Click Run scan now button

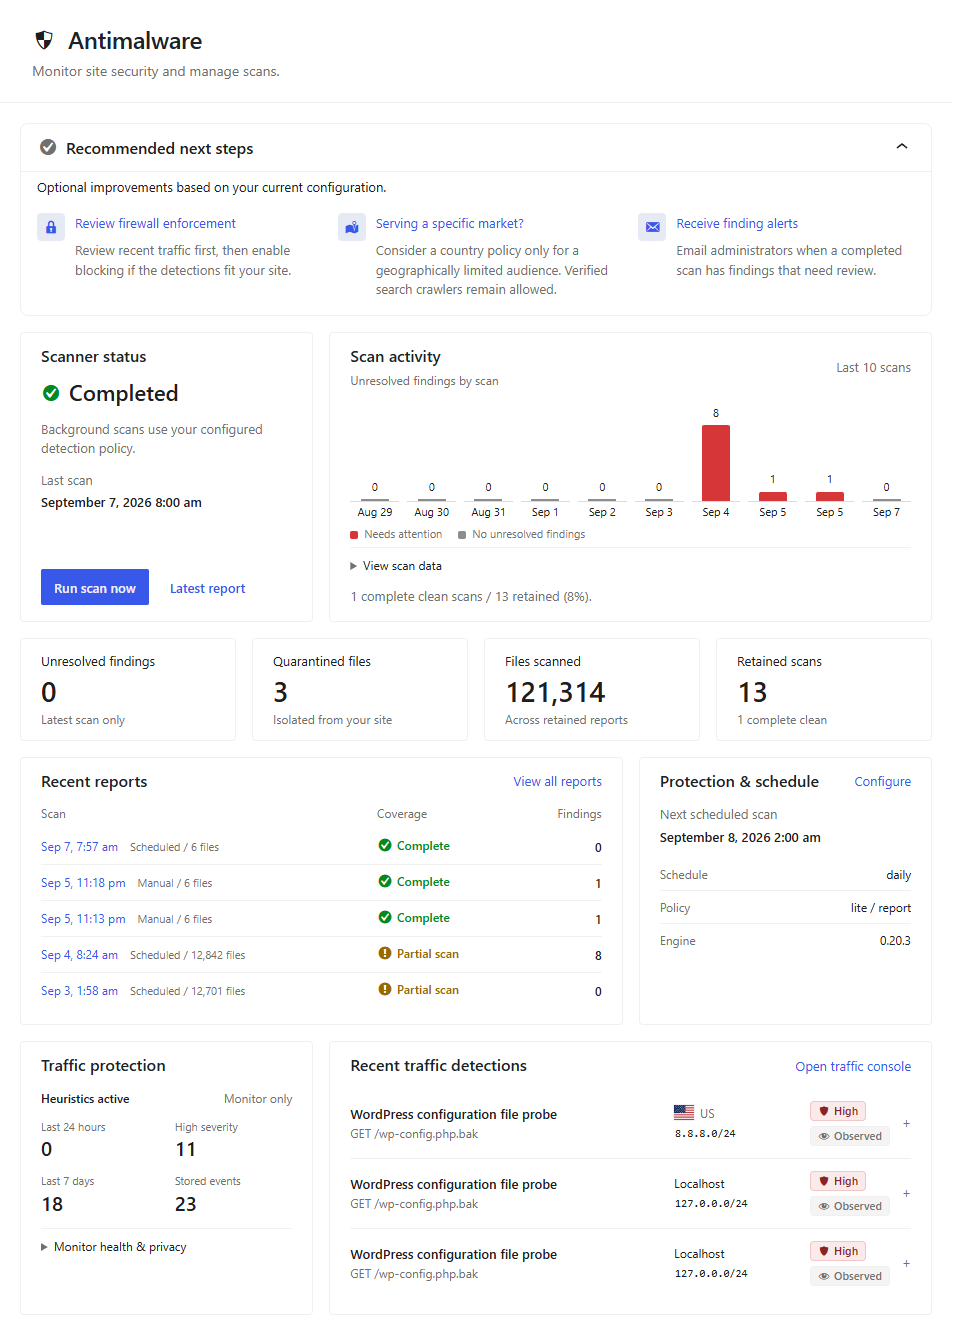tap(95, 587)
